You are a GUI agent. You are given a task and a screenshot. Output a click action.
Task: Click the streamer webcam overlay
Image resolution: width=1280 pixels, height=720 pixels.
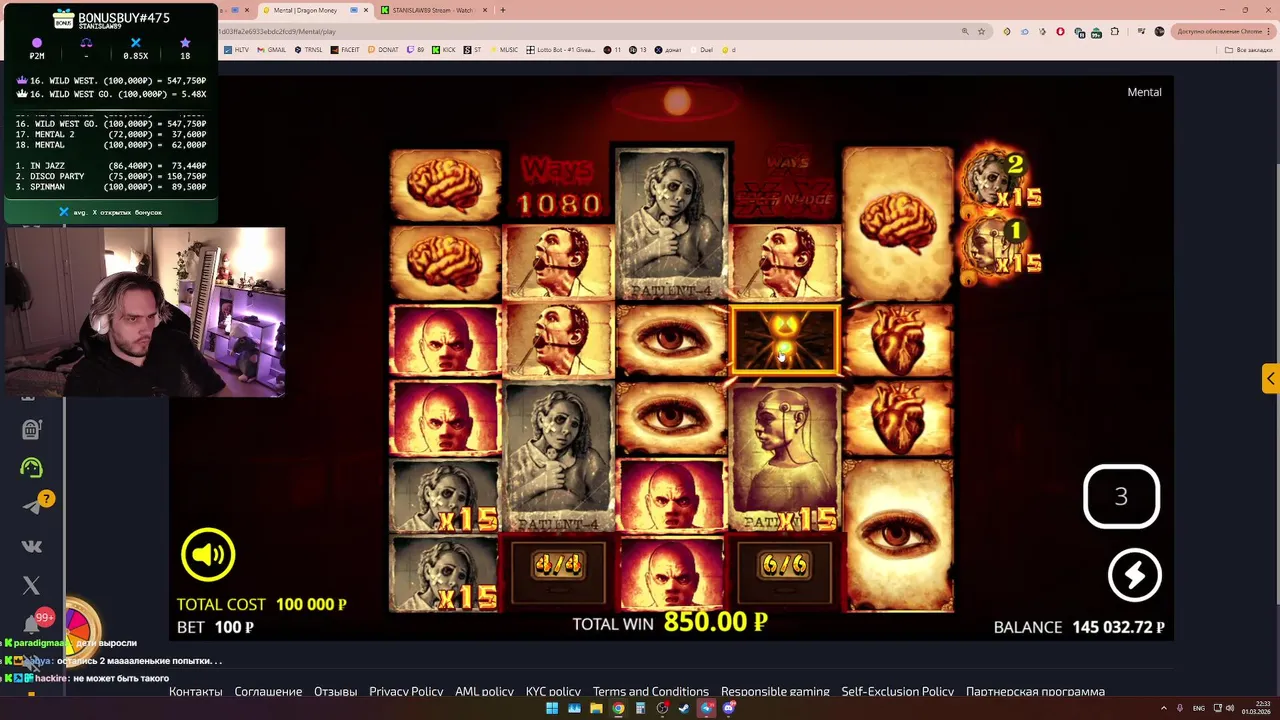coord(146,312)
